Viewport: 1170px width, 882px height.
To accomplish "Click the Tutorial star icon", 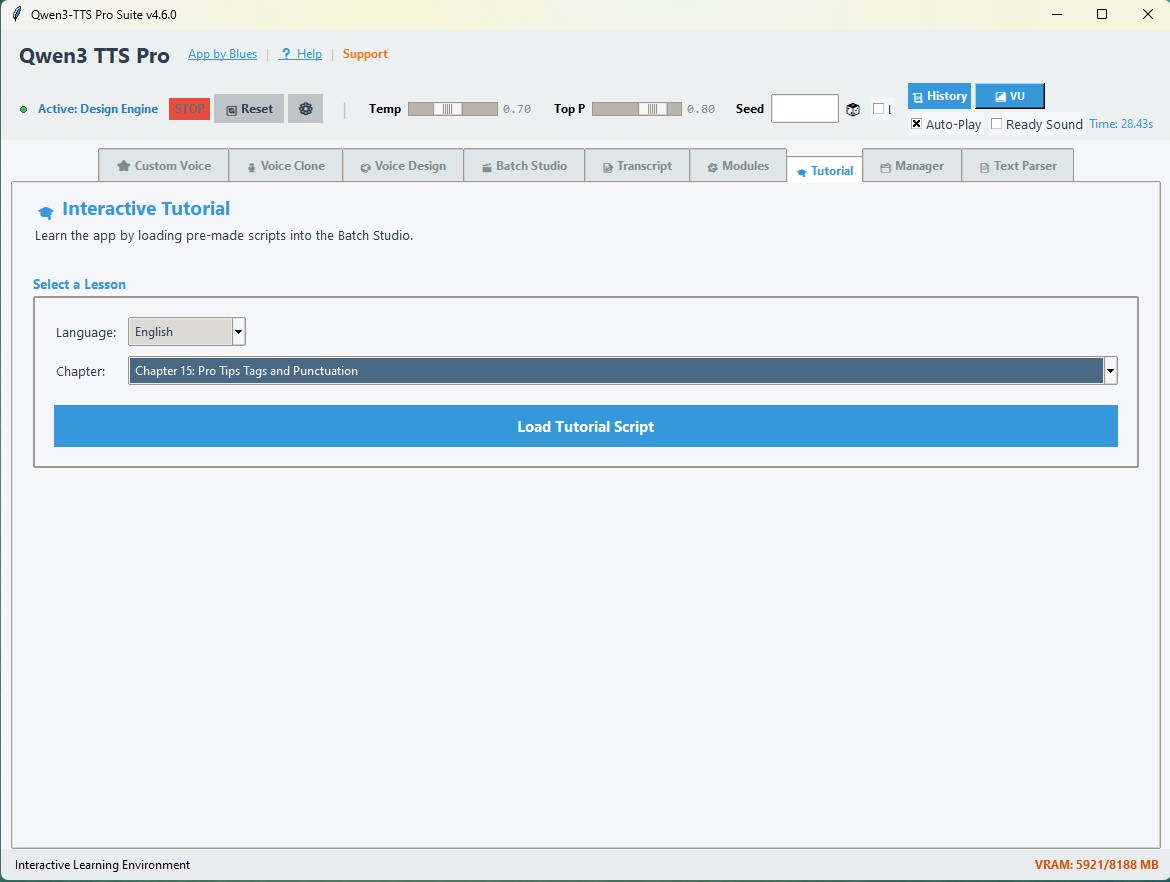I will (x=802, y=171).
